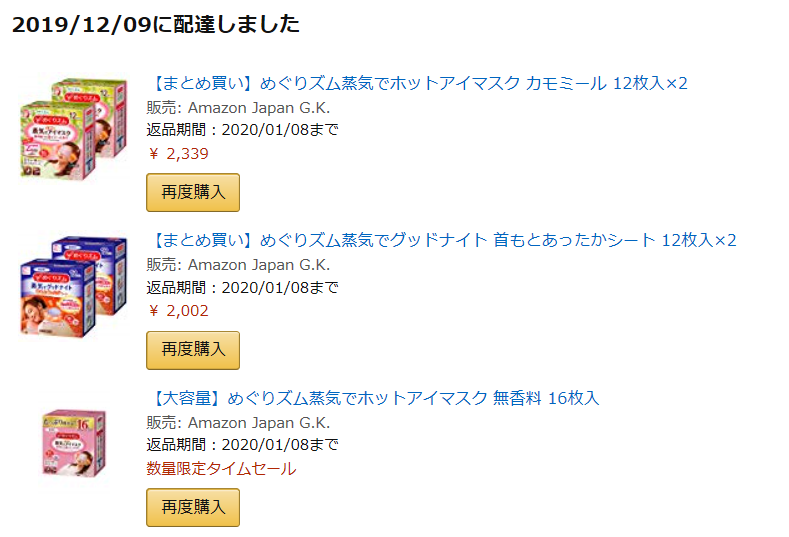Viewport: 789px width, 537px height.
Task: Open the グッドナイト 首もとあったかシート title link
Action: (x=441, y=240)
